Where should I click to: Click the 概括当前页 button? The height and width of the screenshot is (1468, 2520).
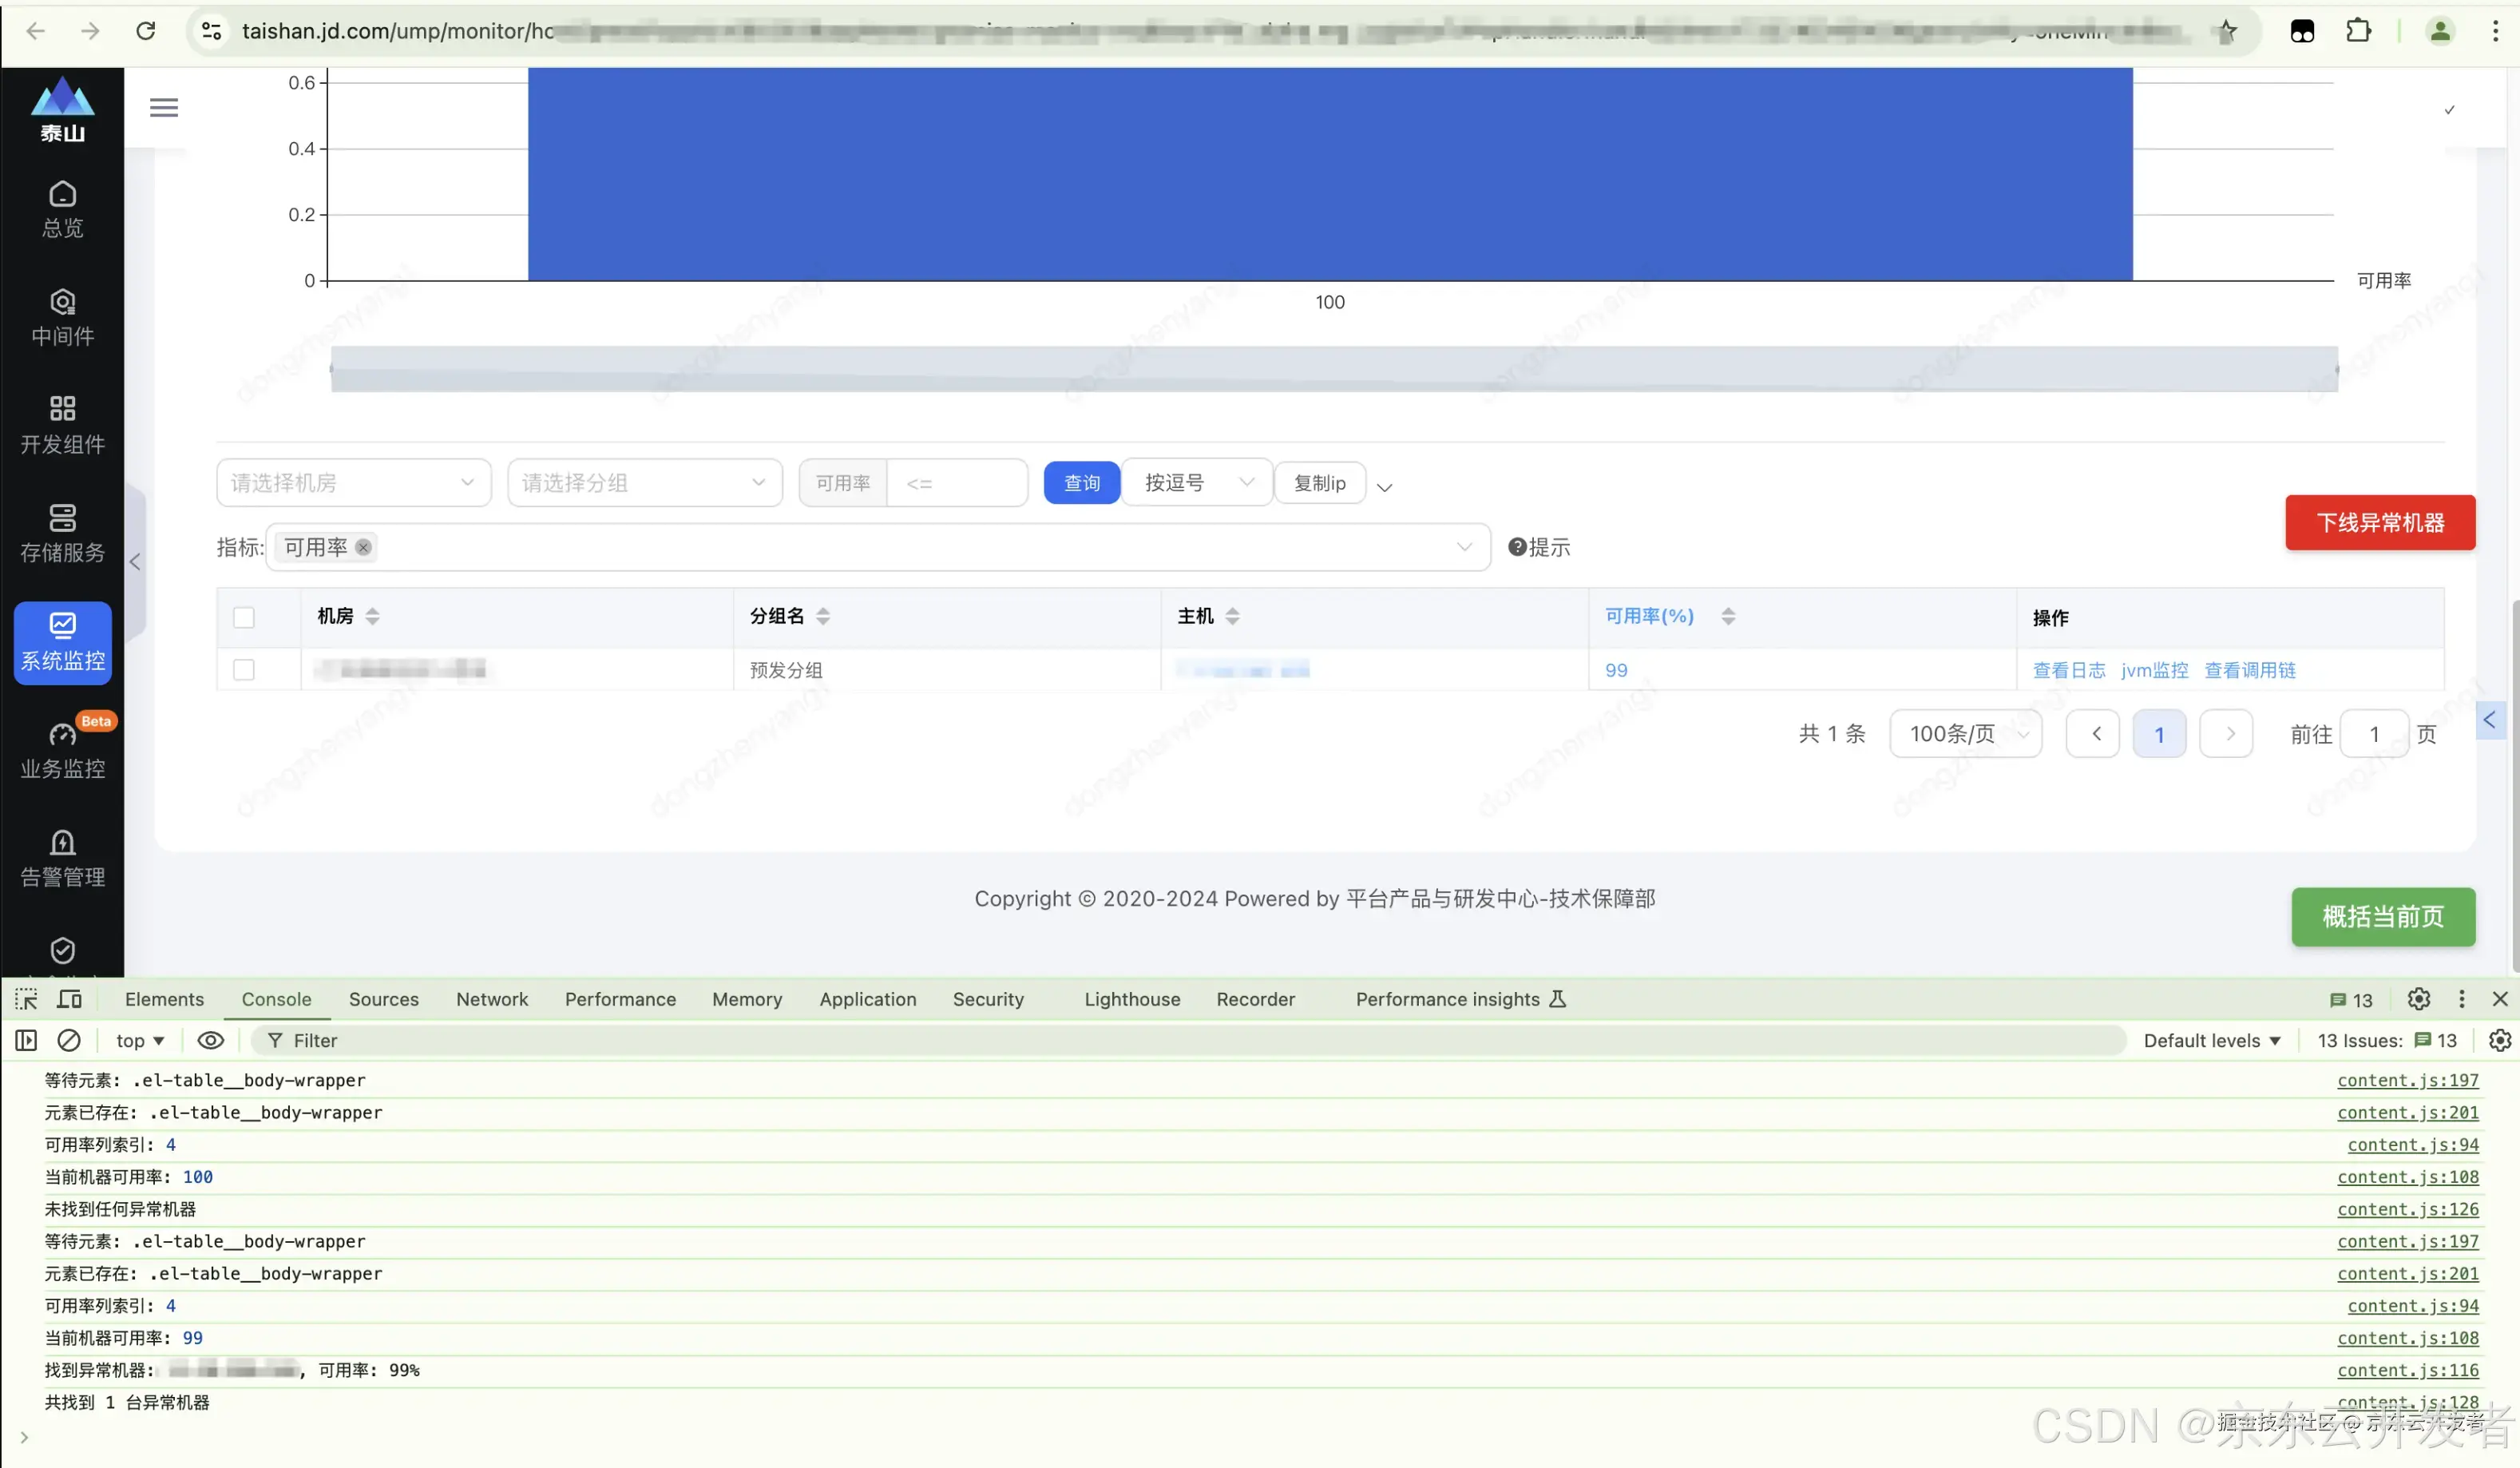pos(2383,916)
